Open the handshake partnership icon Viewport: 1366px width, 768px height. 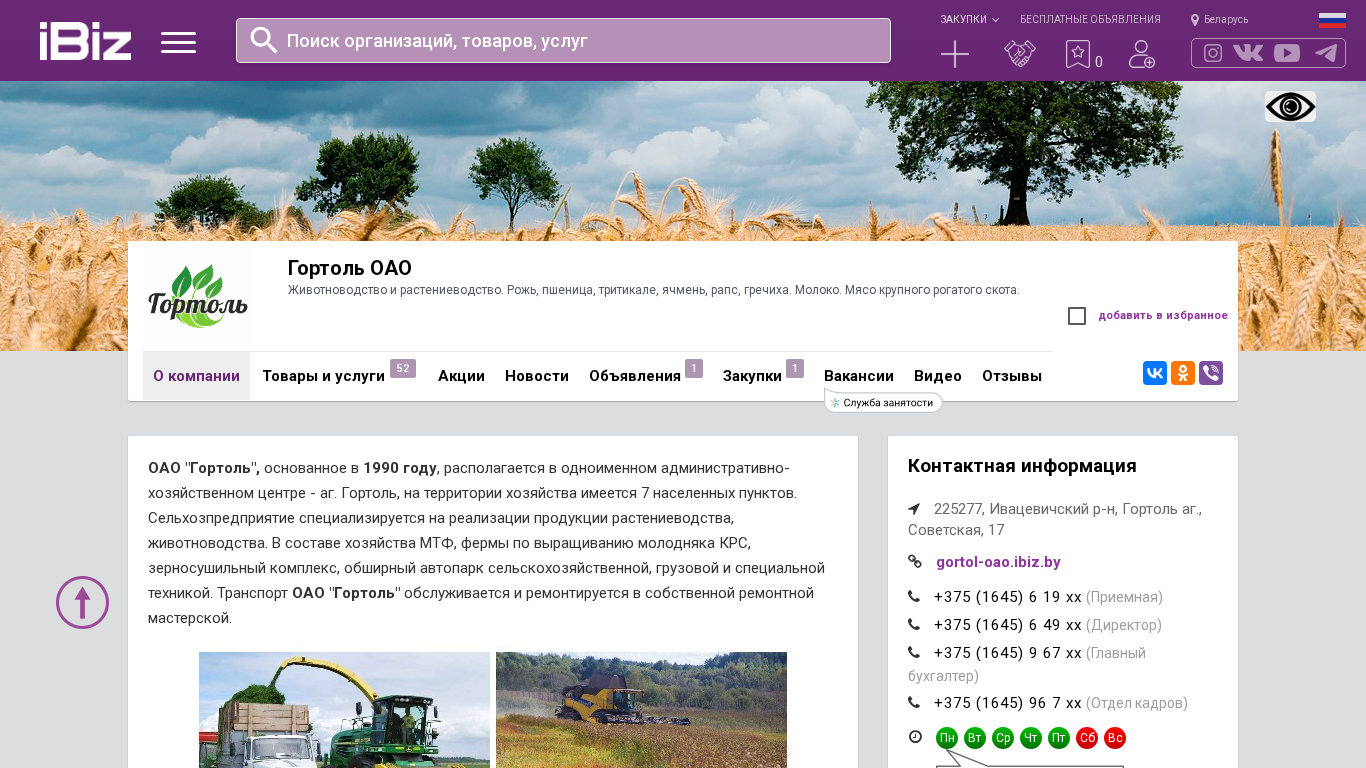1020,54
